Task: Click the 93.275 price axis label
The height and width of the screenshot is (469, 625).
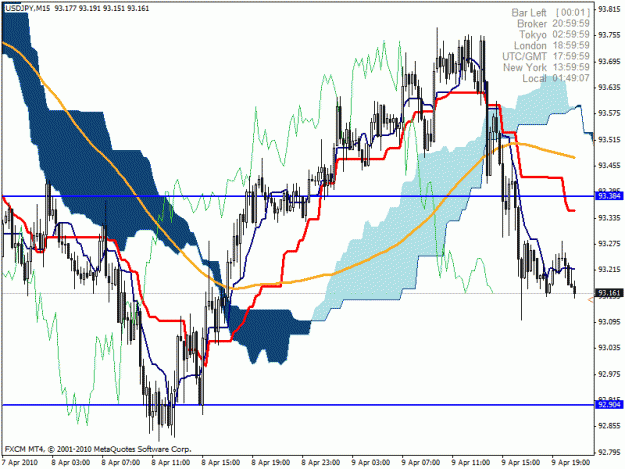Action: [609, 244]
